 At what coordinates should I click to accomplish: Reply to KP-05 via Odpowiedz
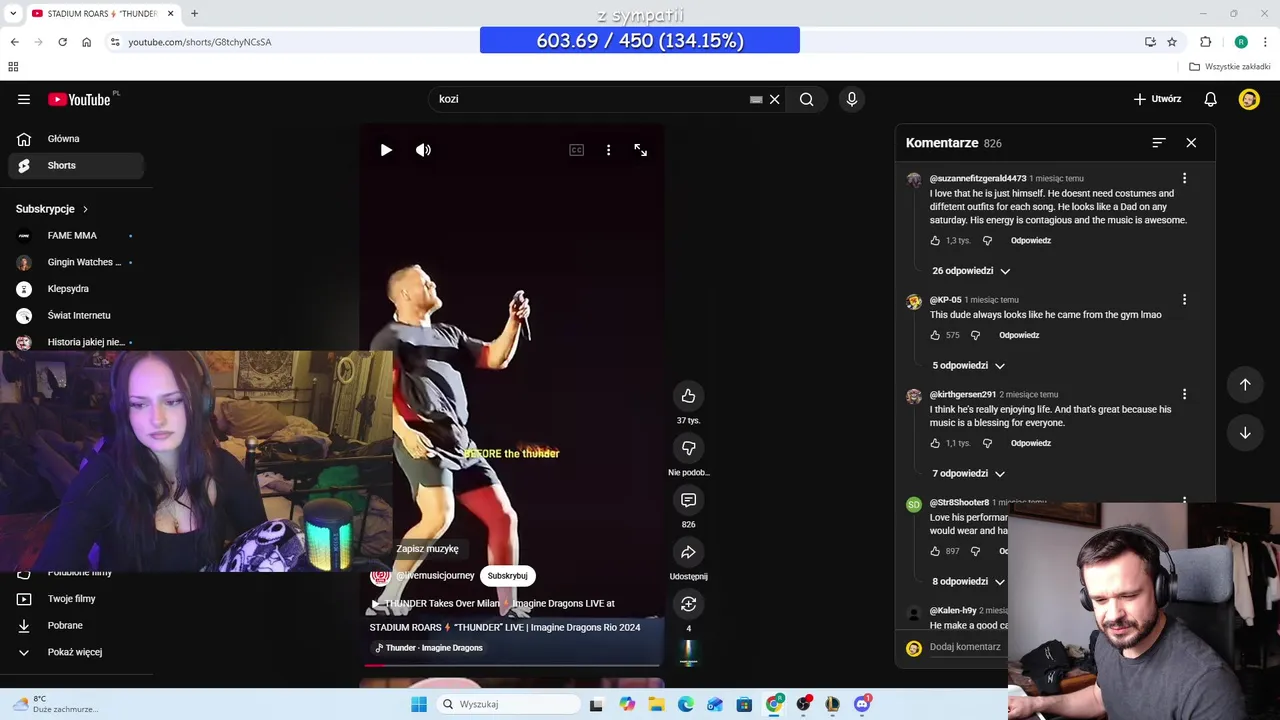pos(1019,335)
